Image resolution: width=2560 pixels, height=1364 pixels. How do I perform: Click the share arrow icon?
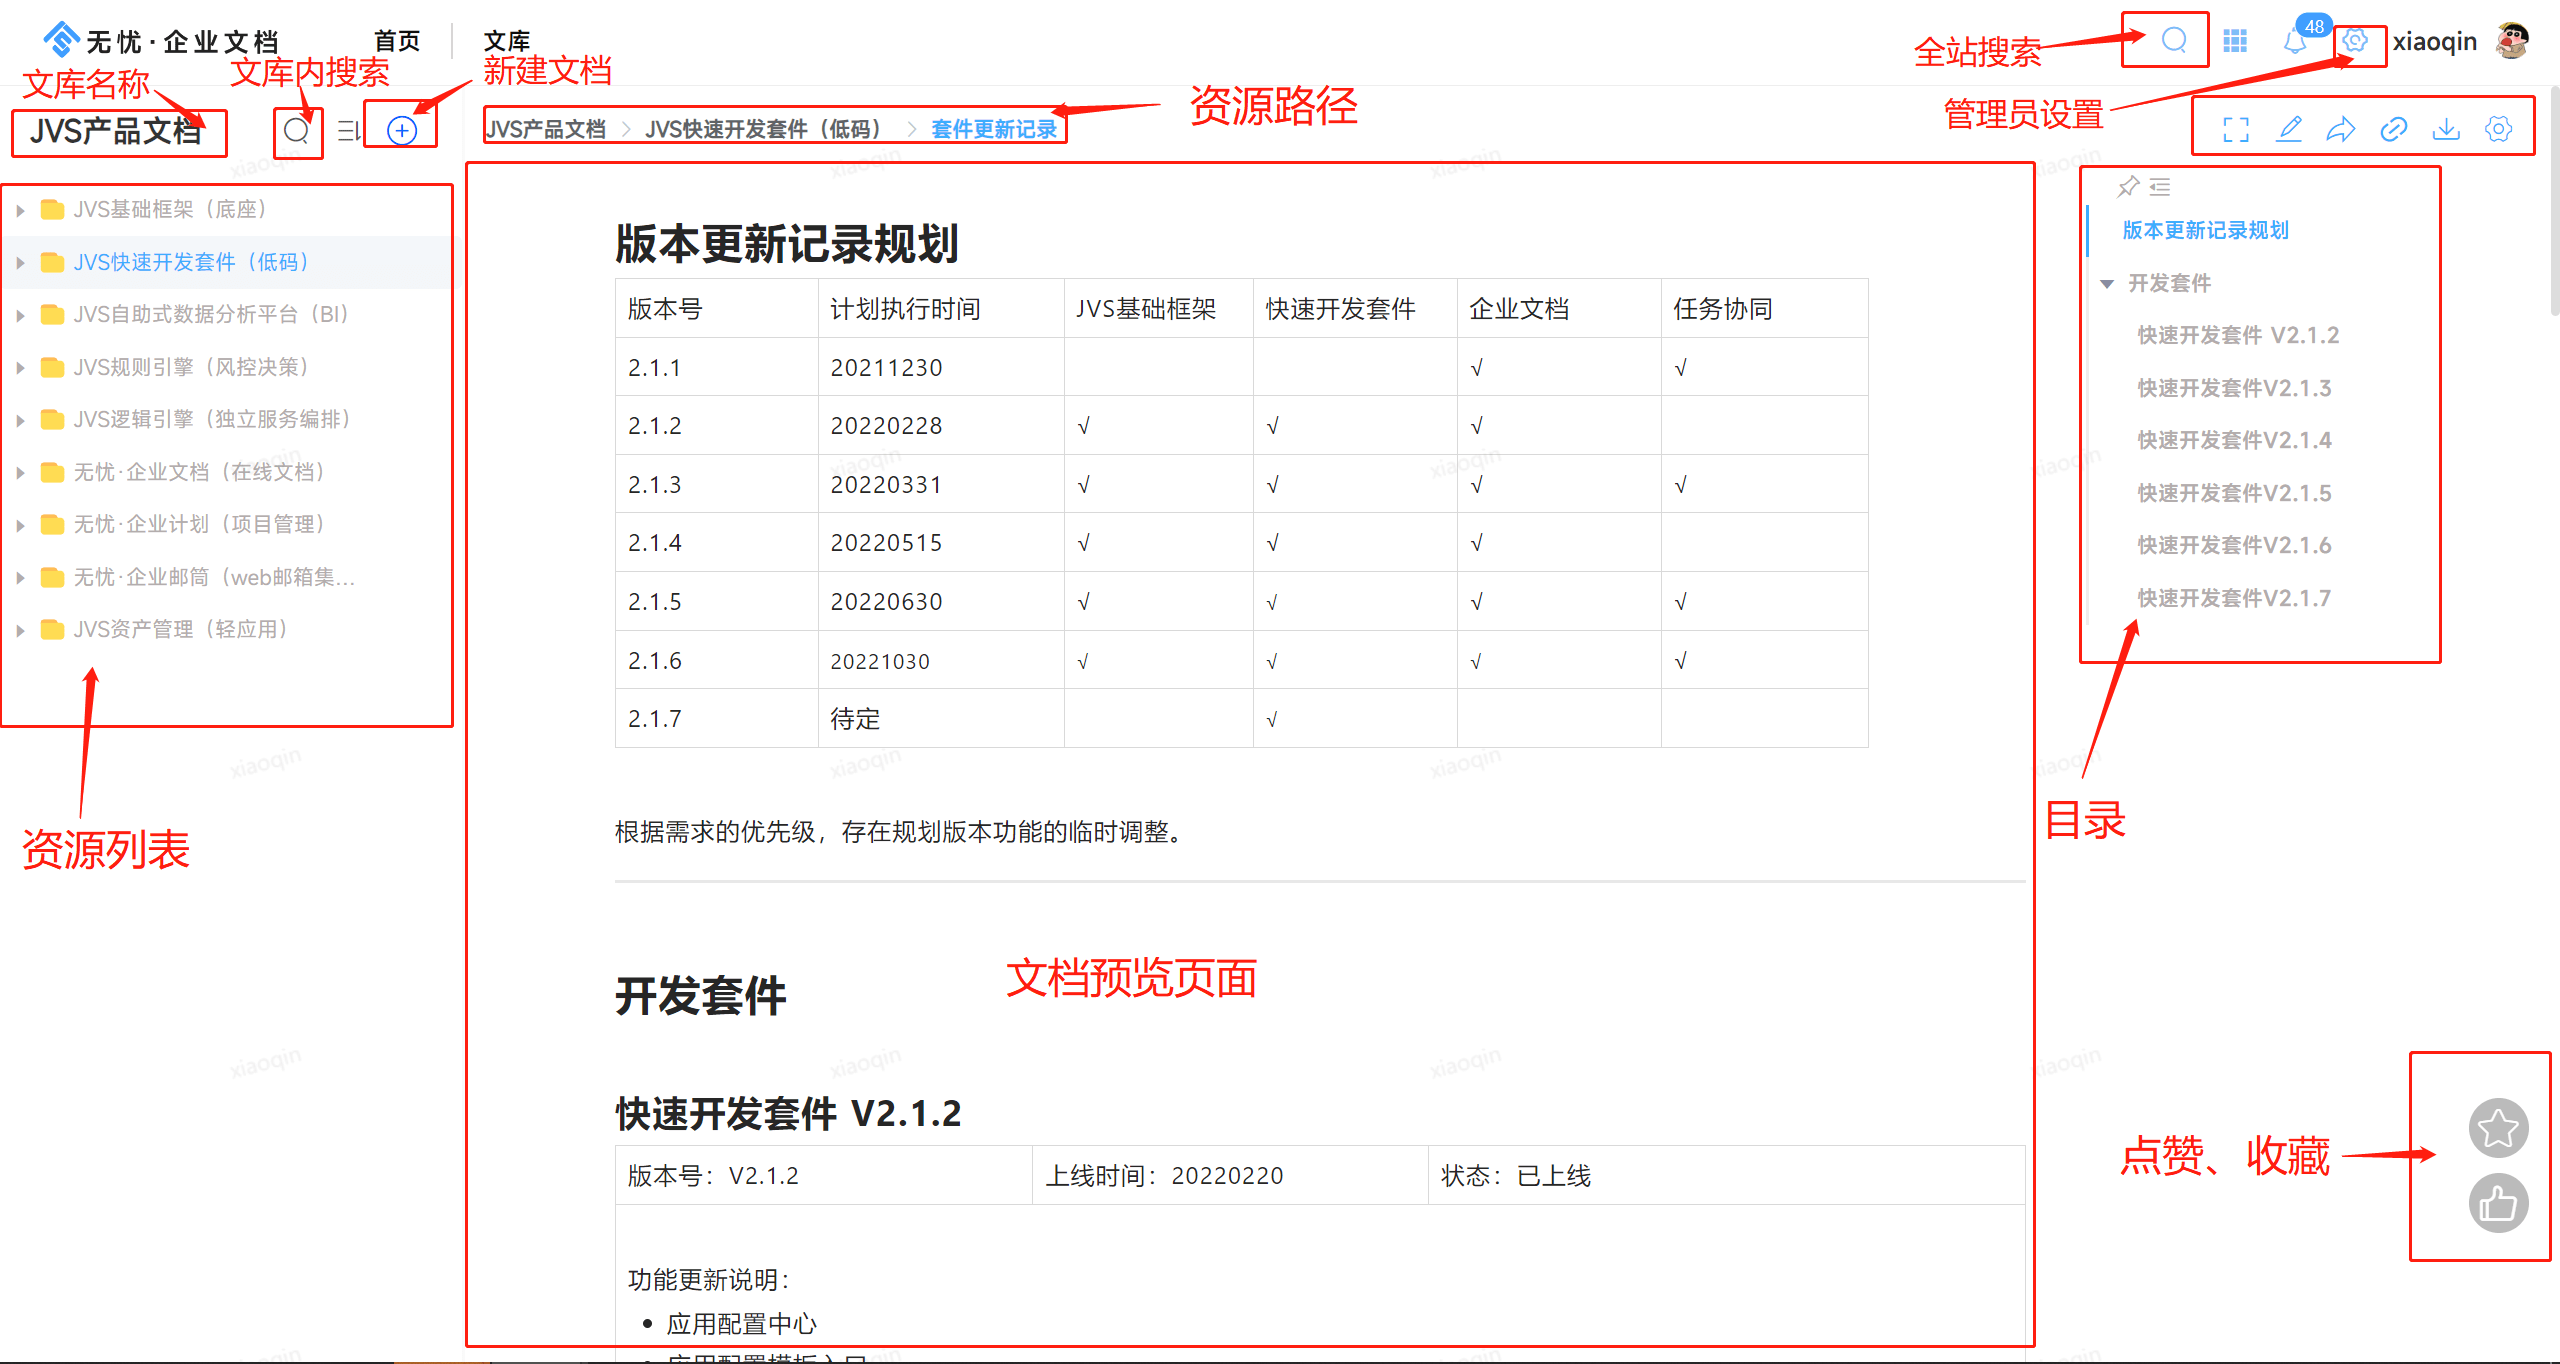2341,129
